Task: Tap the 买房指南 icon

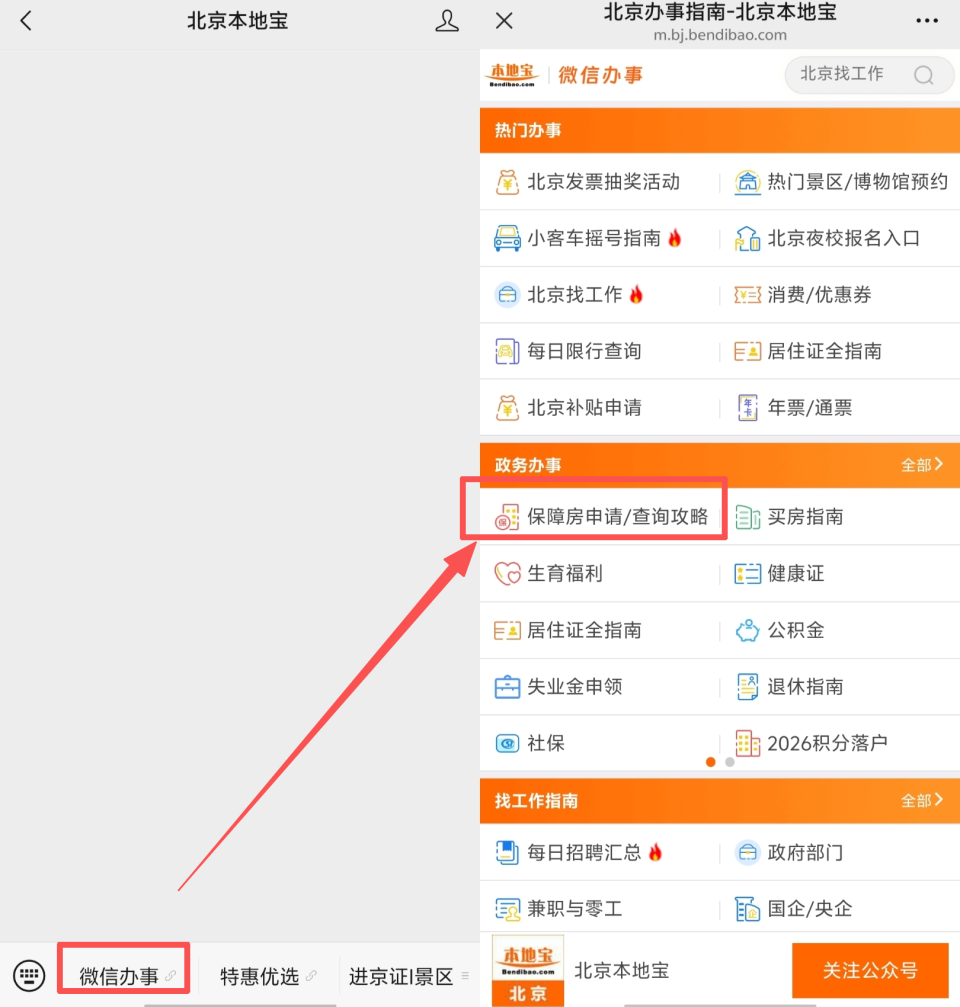Action: point(747,516)
